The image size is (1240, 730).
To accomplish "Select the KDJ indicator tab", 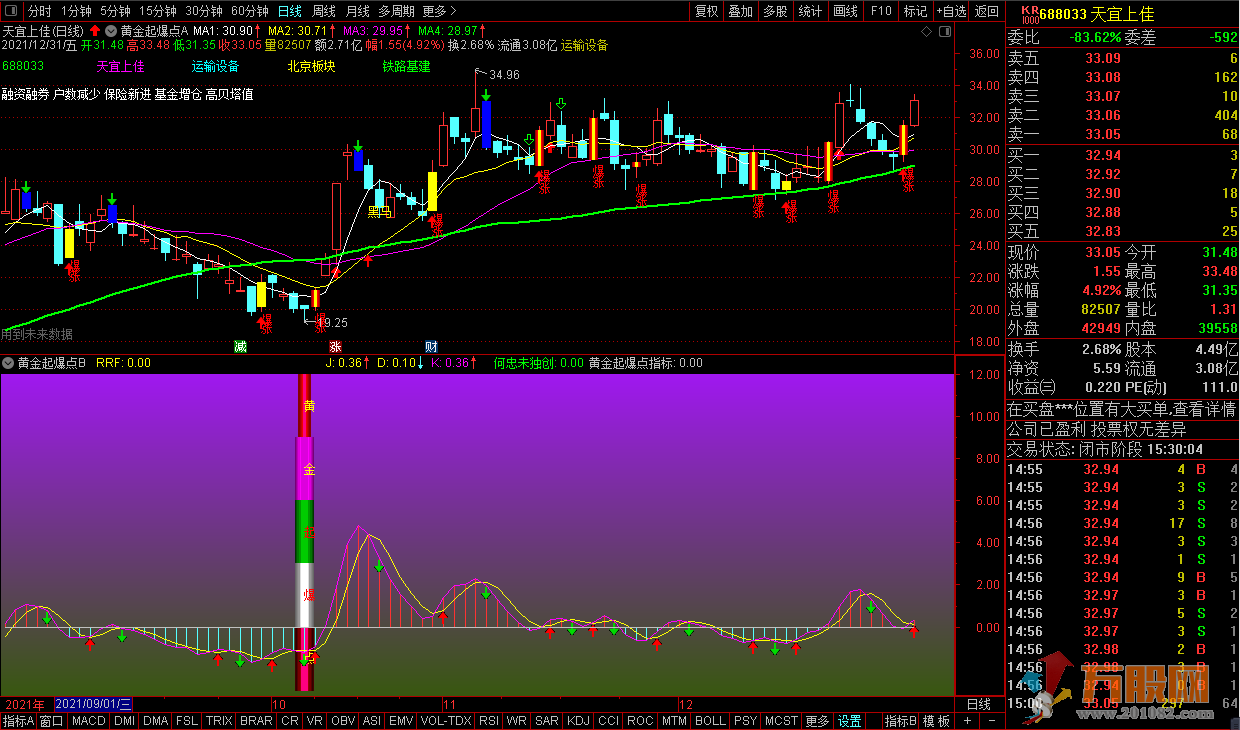I will tap(578, 721).
